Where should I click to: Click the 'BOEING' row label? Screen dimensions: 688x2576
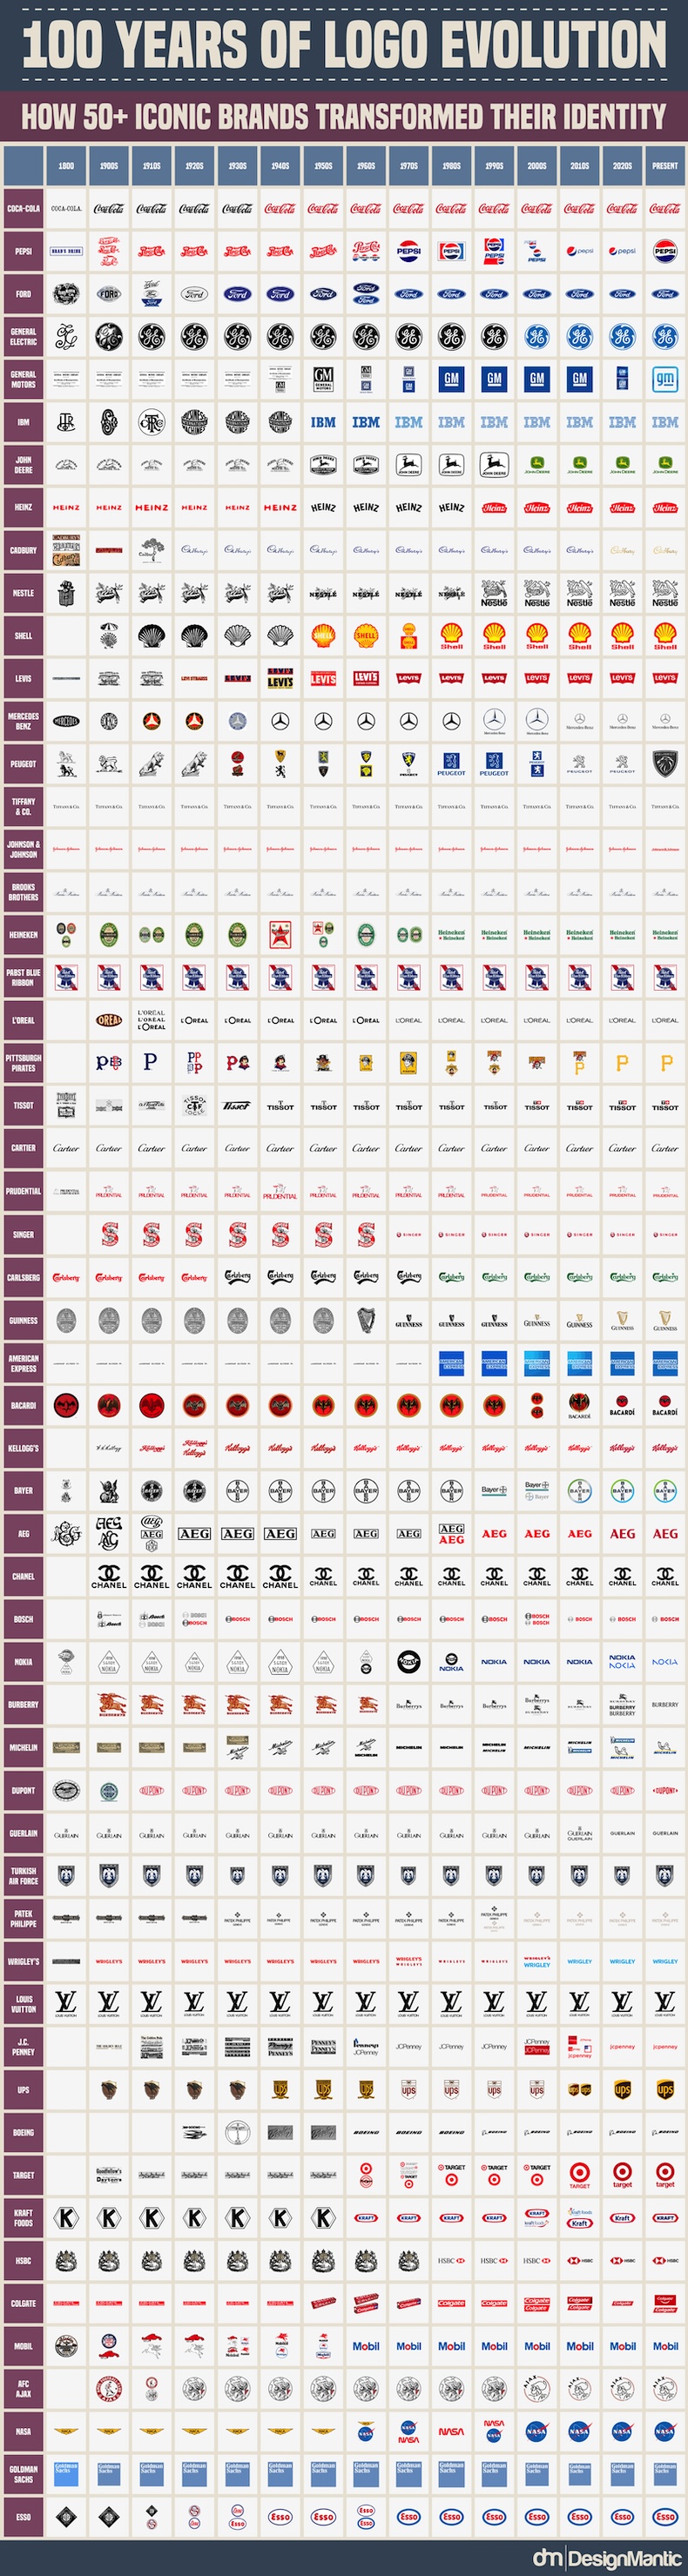pyautogui.click(x=23, y=2132)
